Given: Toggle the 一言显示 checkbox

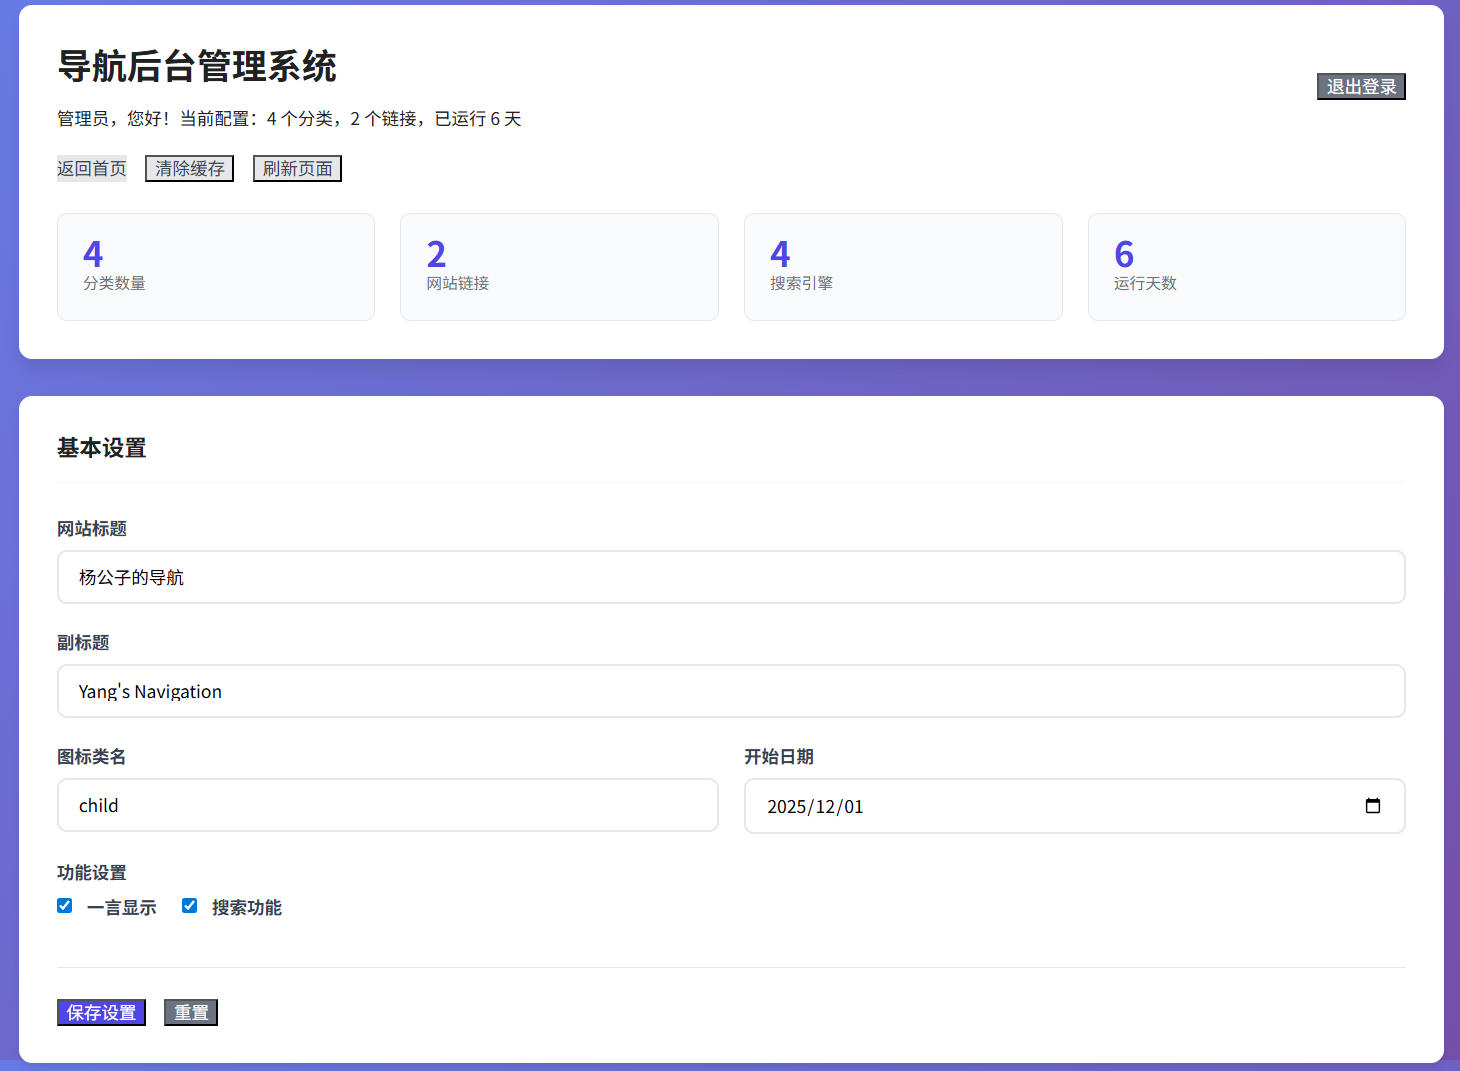Looking at the screenshot, I should [x=65, y=906].
